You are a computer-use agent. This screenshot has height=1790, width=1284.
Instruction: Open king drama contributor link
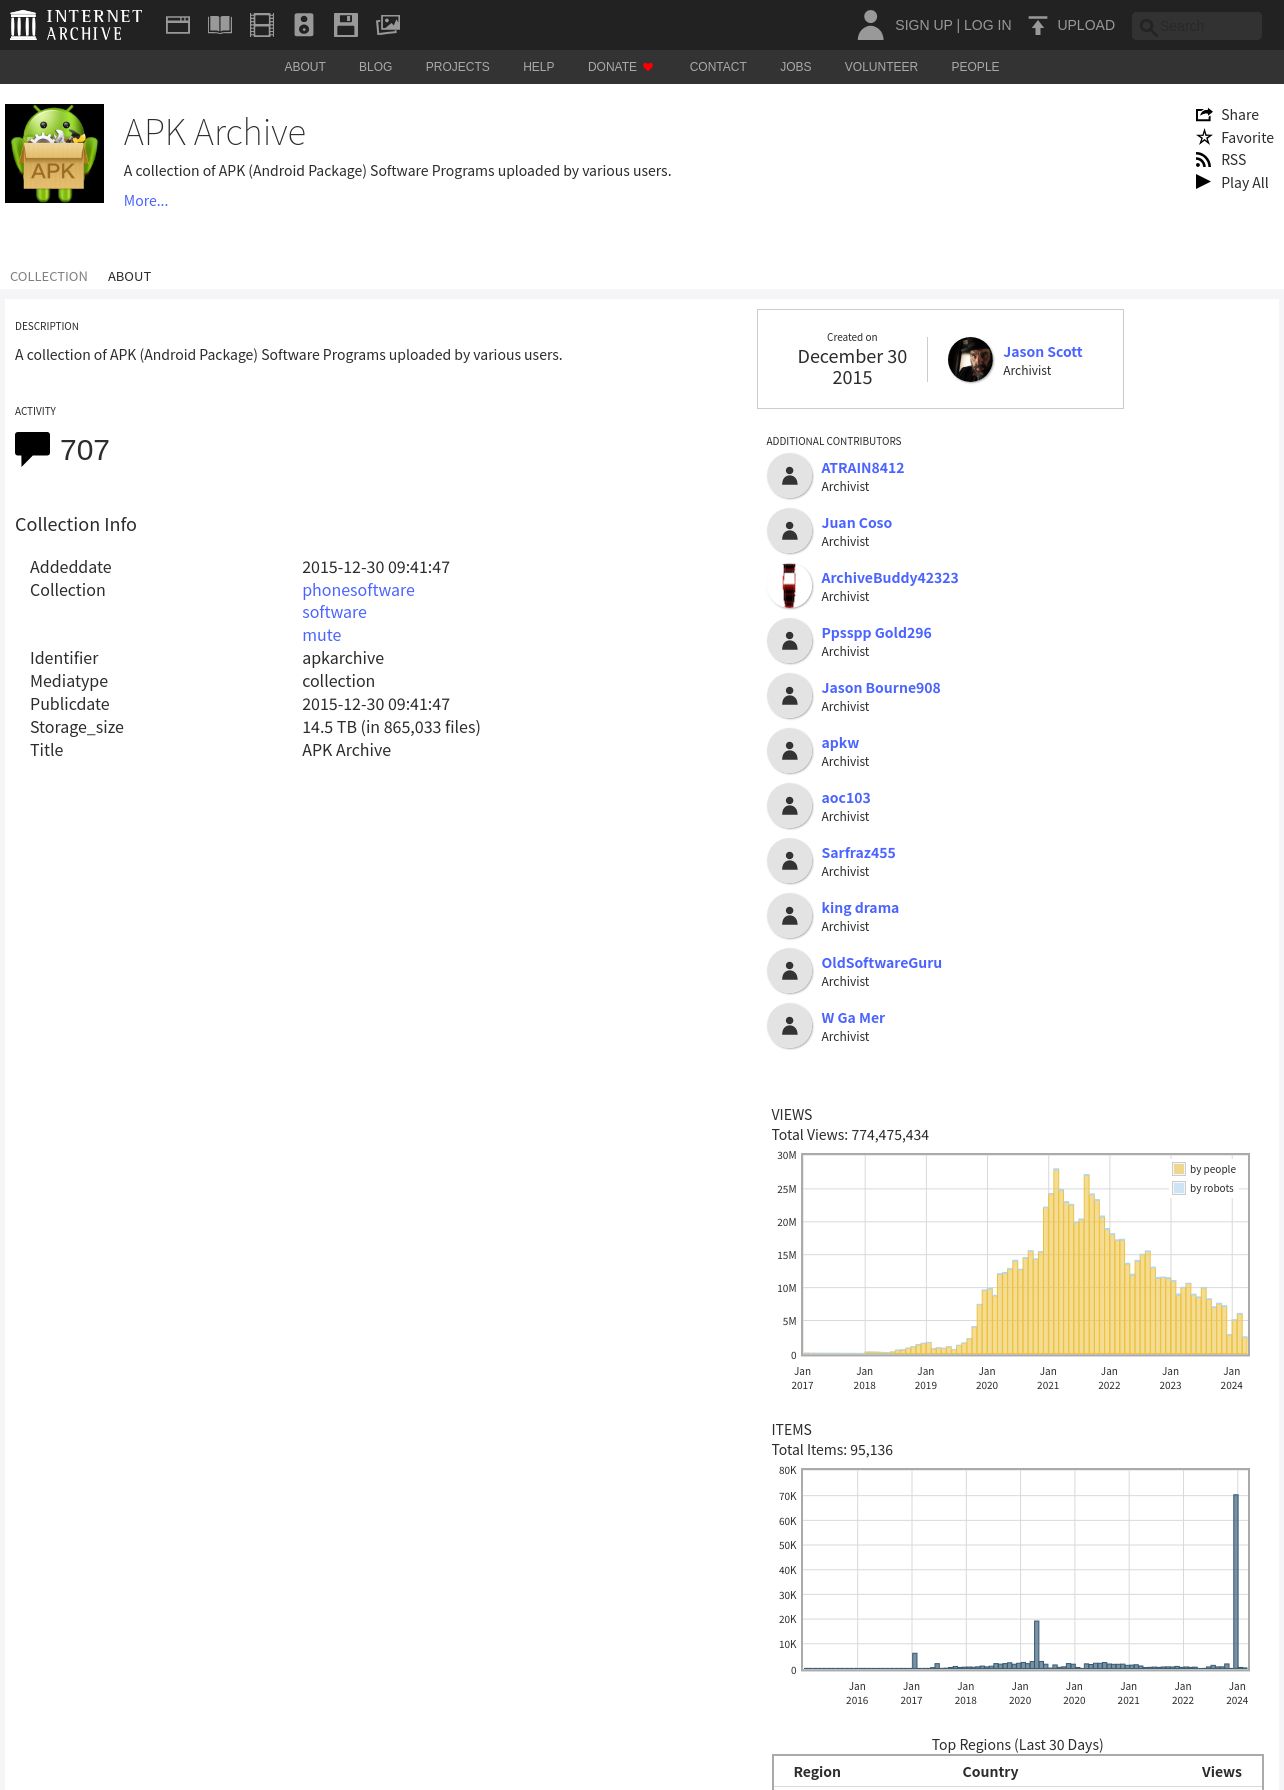[860, 908]
